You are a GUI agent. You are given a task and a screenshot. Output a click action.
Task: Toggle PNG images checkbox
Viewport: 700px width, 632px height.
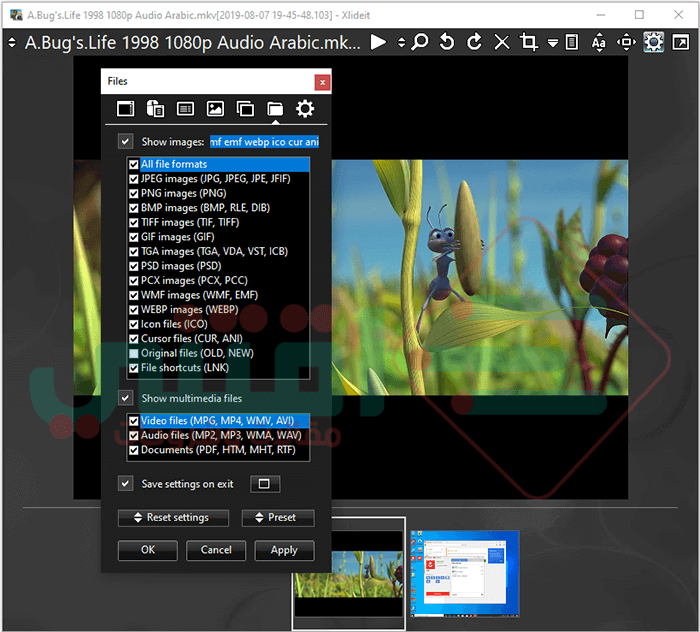[133, 194]
